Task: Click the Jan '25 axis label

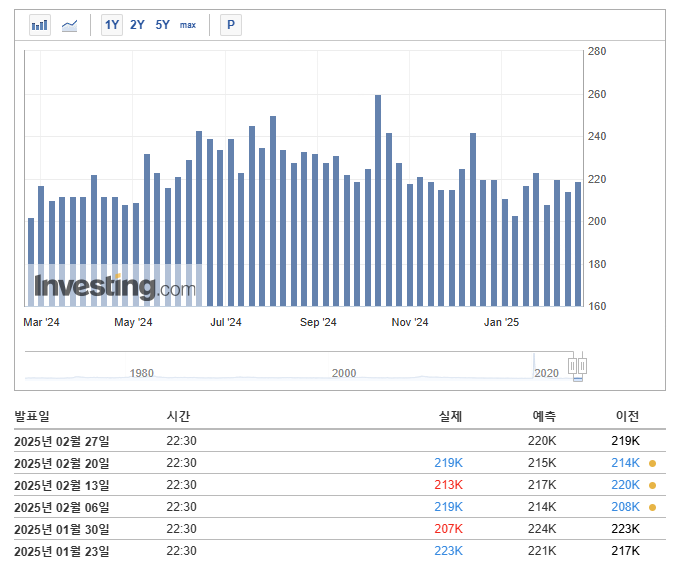Action: (x=501, y=322)
